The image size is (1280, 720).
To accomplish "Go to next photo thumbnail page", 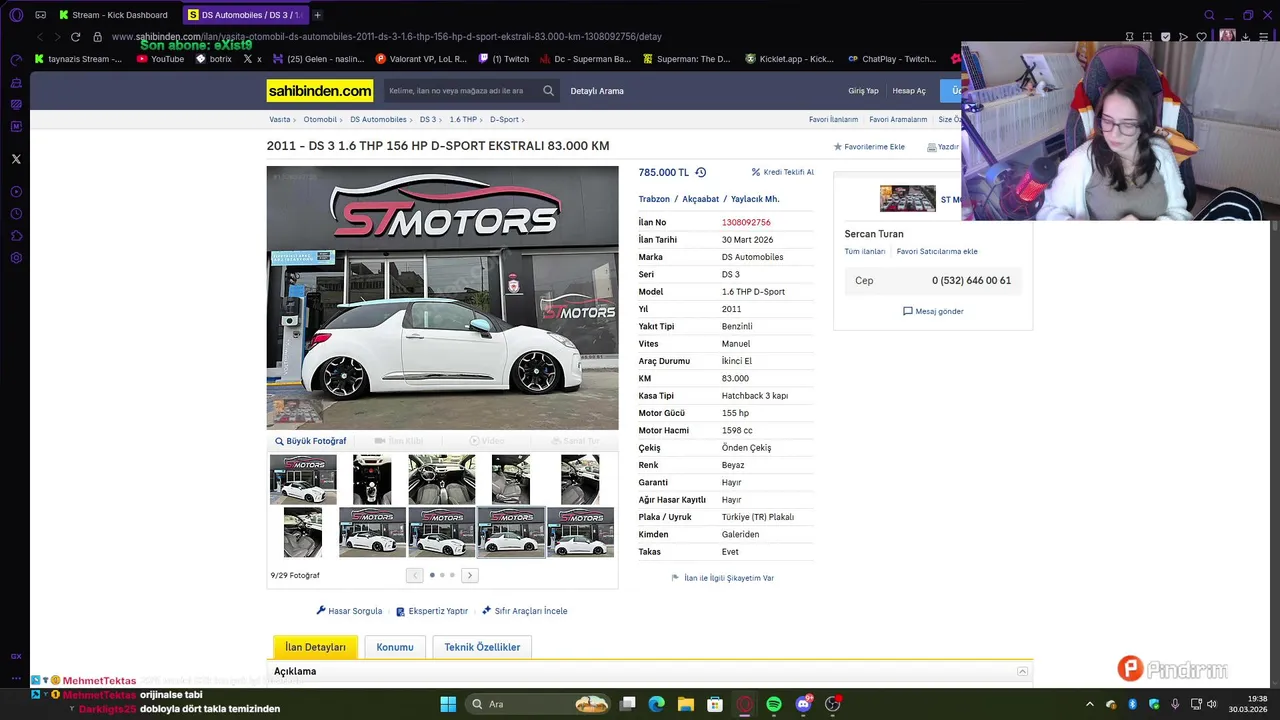I will [x=469, y=575].
